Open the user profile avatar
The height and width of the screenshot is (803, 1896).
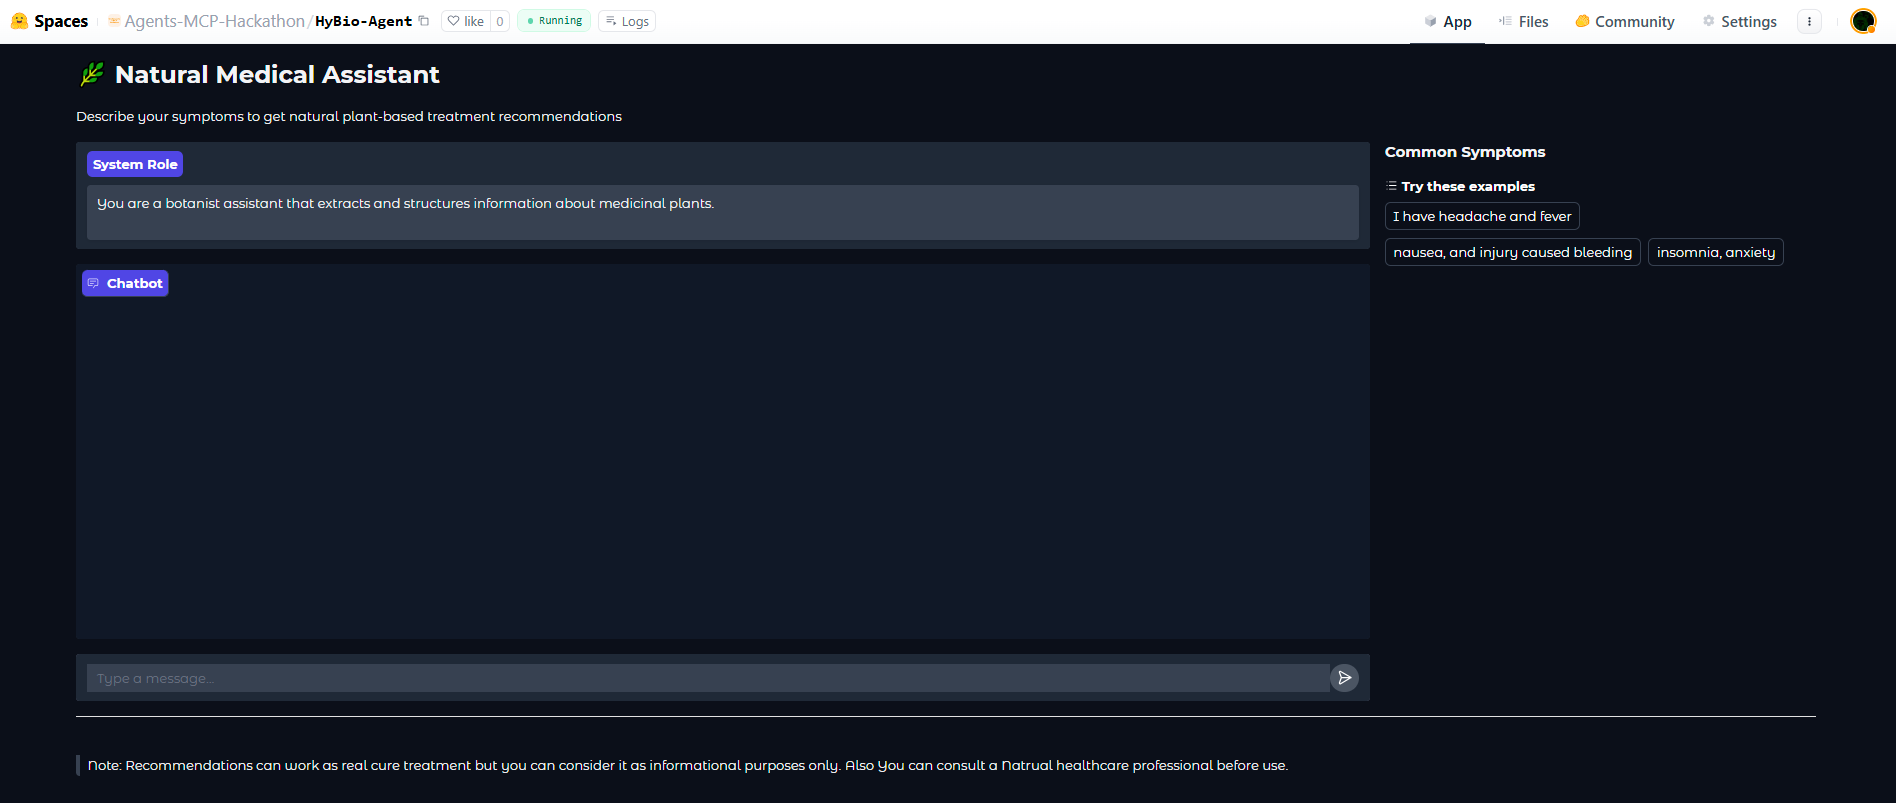pyautogui.click(x=1862, y=21)
